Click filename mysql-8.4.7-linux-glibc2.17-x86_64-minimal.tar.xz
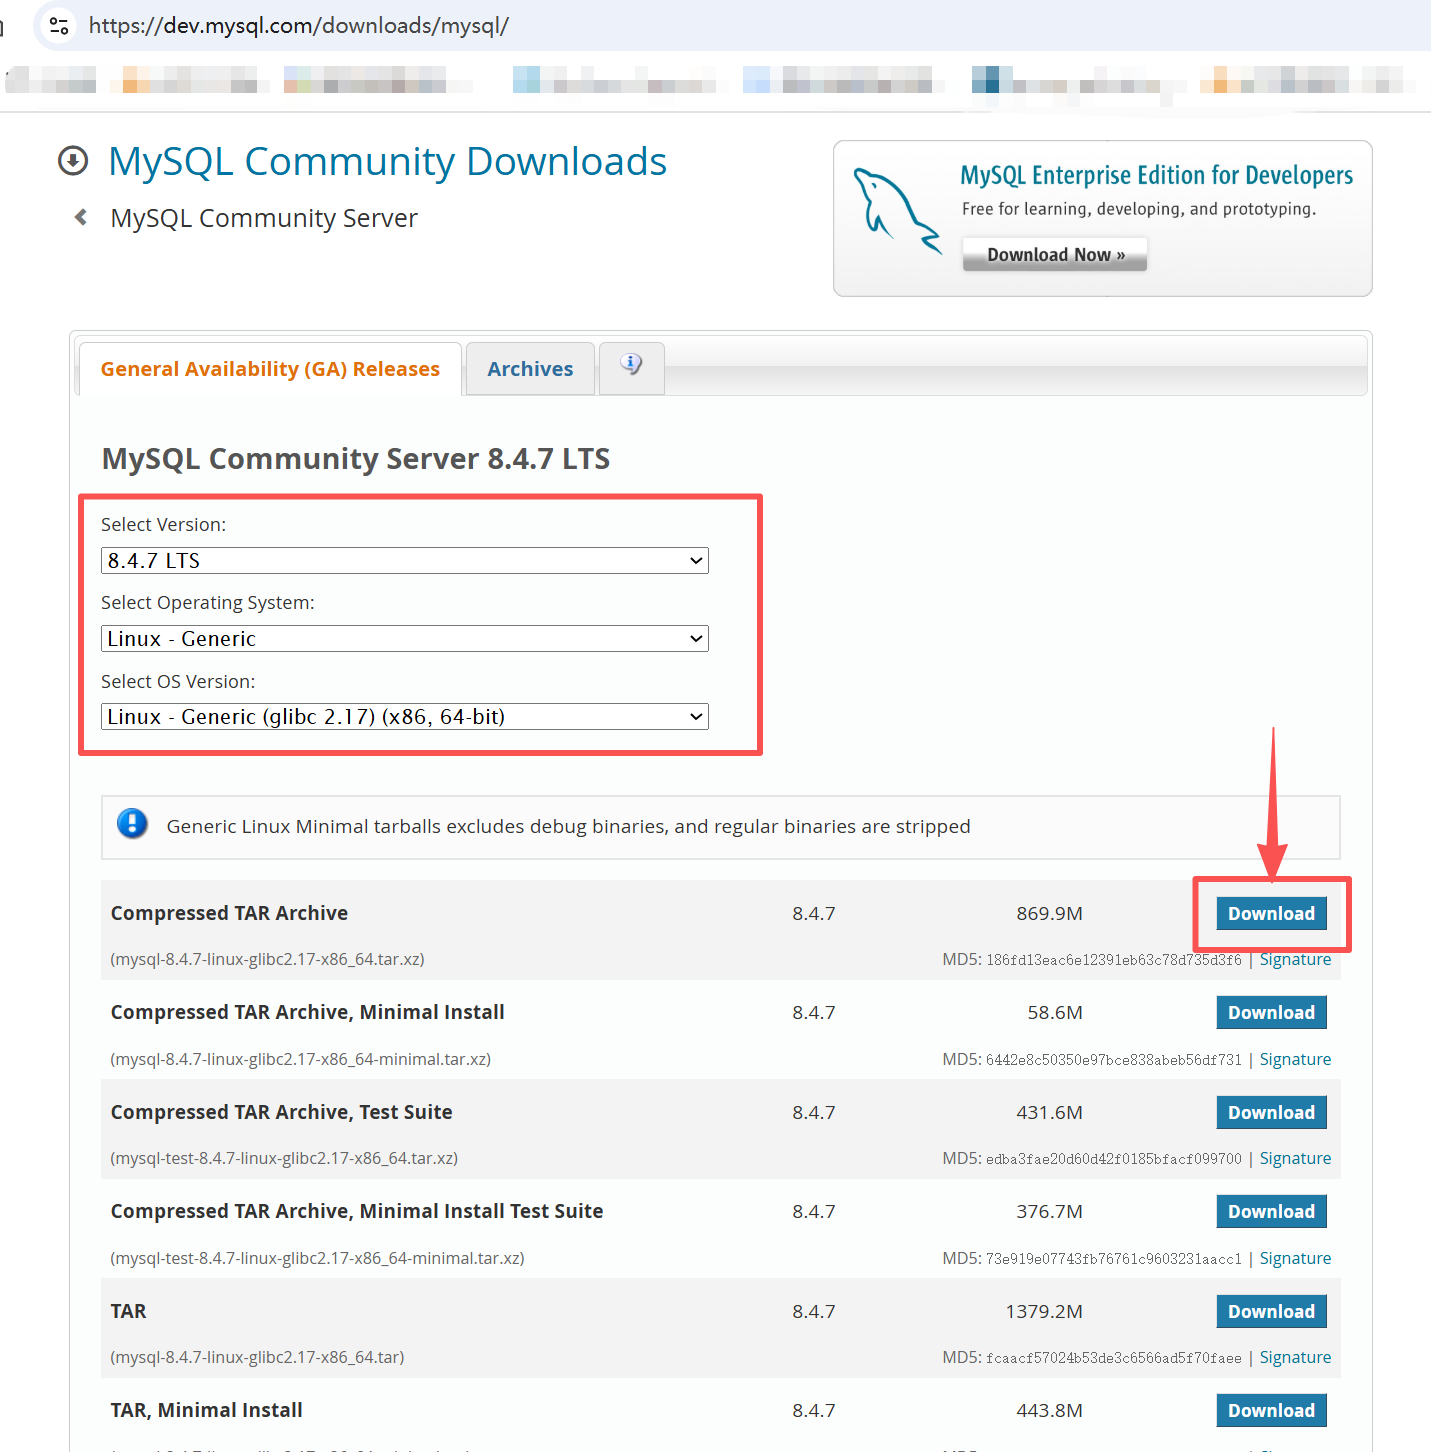Image resolution: width=1431 pixels, height=1452 pixels. coord(300,1059)
